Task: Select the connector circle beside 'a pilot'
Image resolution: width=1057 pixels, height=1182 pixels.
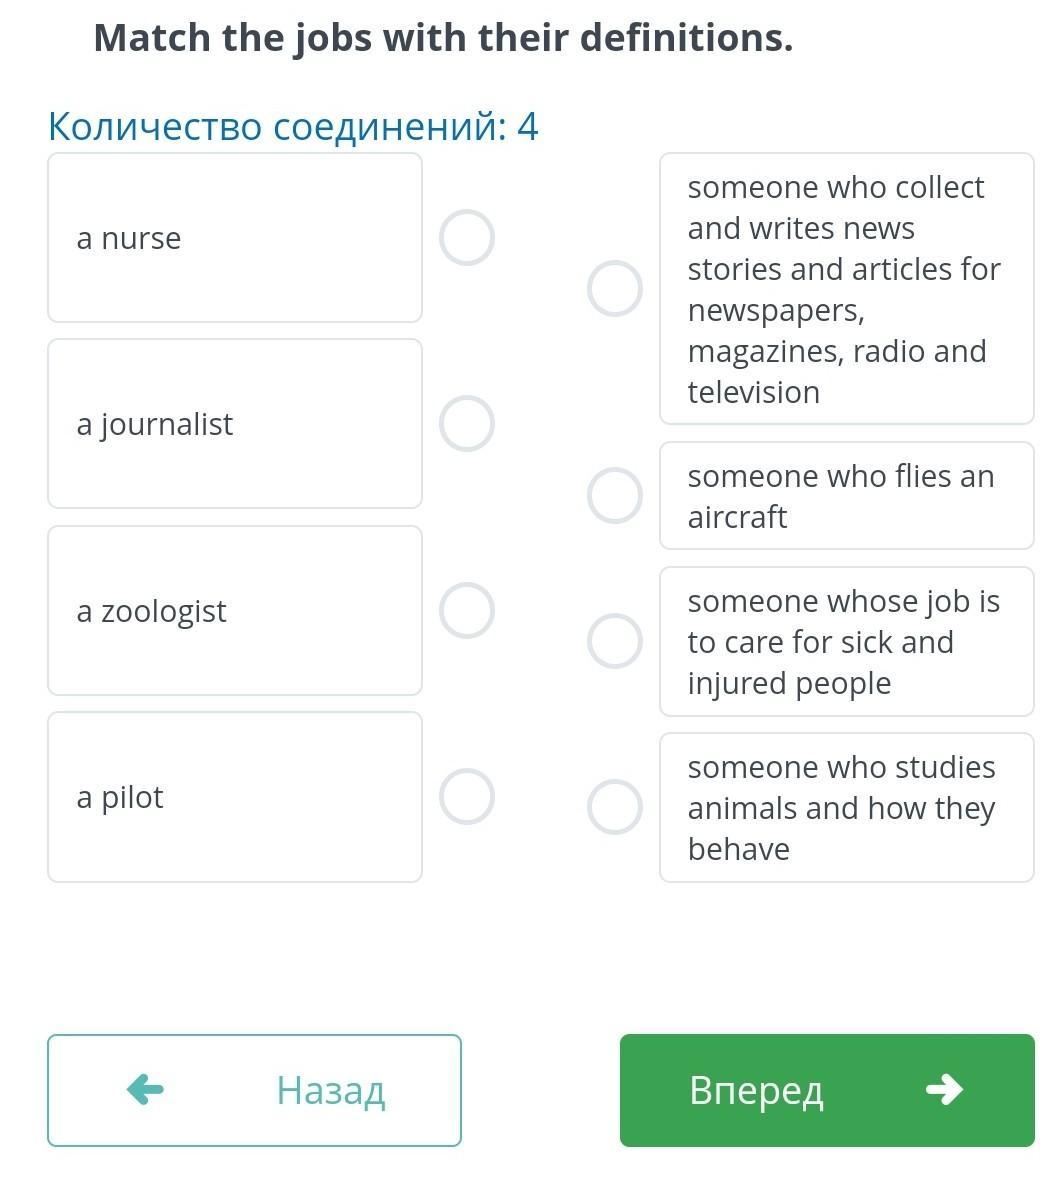Action: (x=467, y=797)
